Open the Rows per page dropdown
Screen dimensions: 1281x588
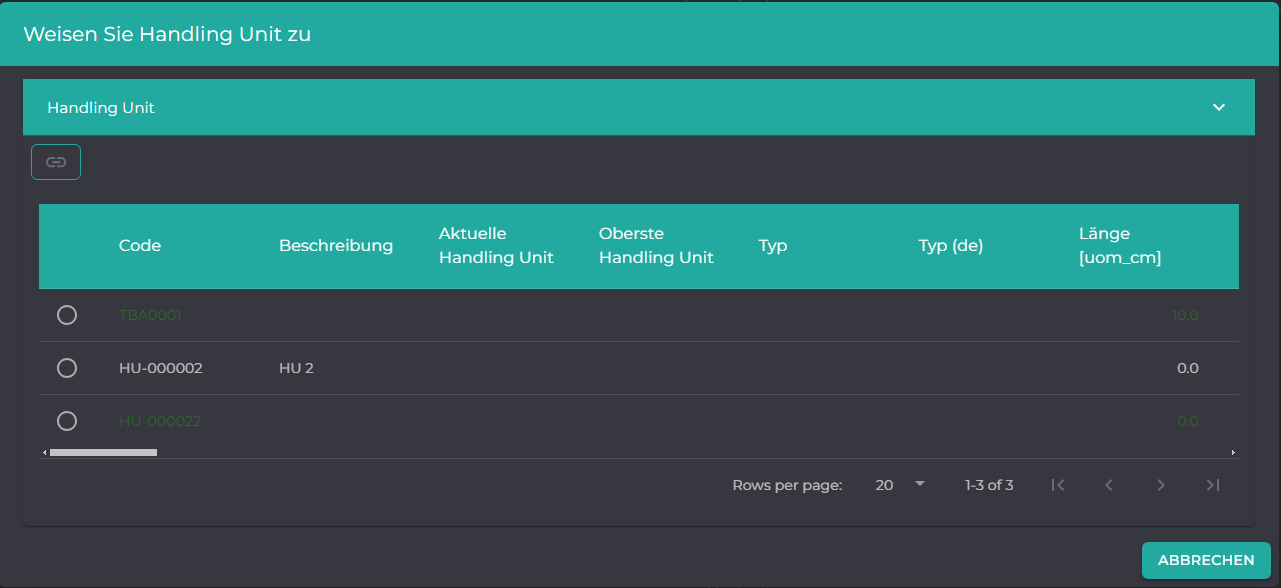click(901, 485)
